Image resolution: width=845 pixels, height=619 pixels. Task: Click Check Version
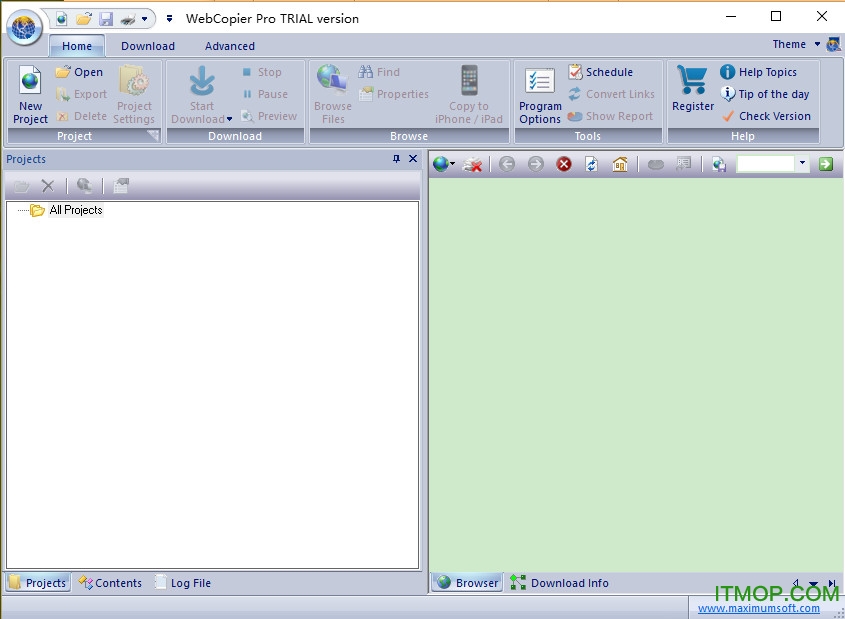[x=766, y=116]
